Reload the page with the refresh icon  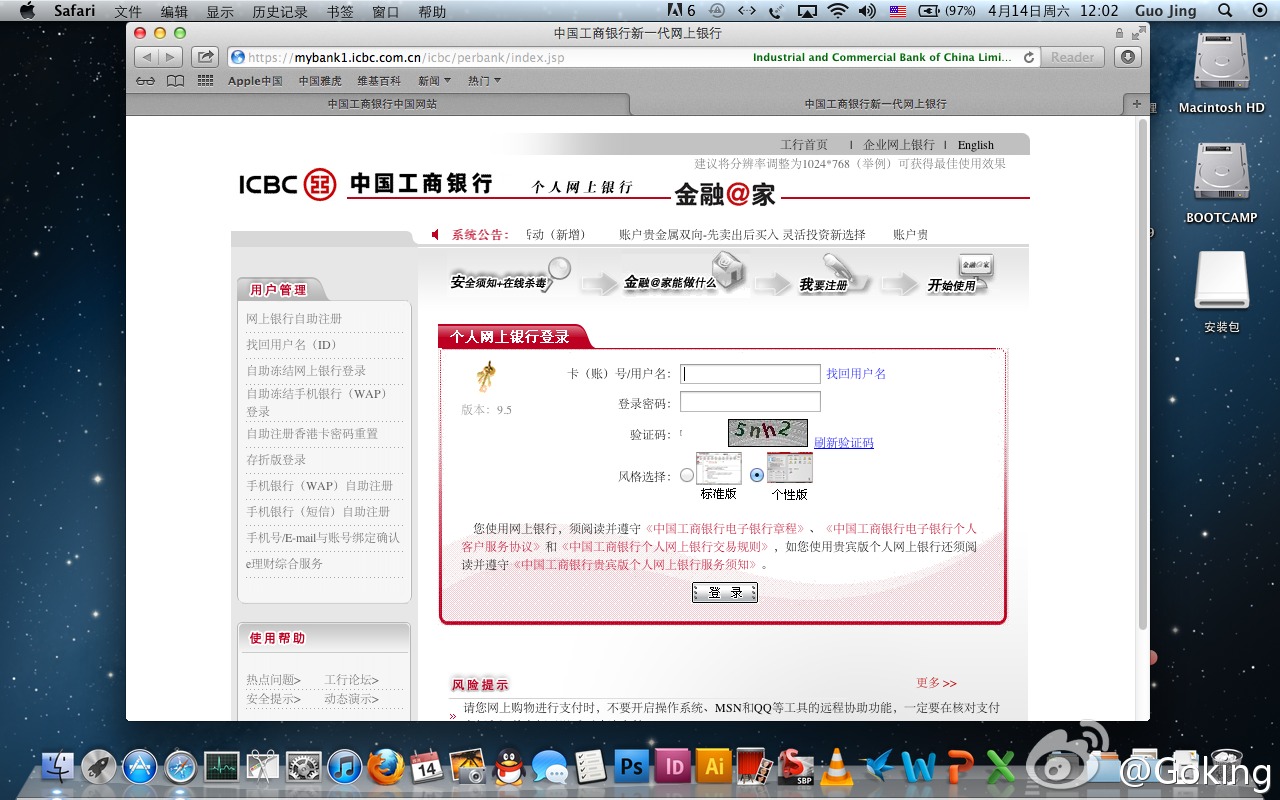pyautogui.click(x=1028, y=58)
